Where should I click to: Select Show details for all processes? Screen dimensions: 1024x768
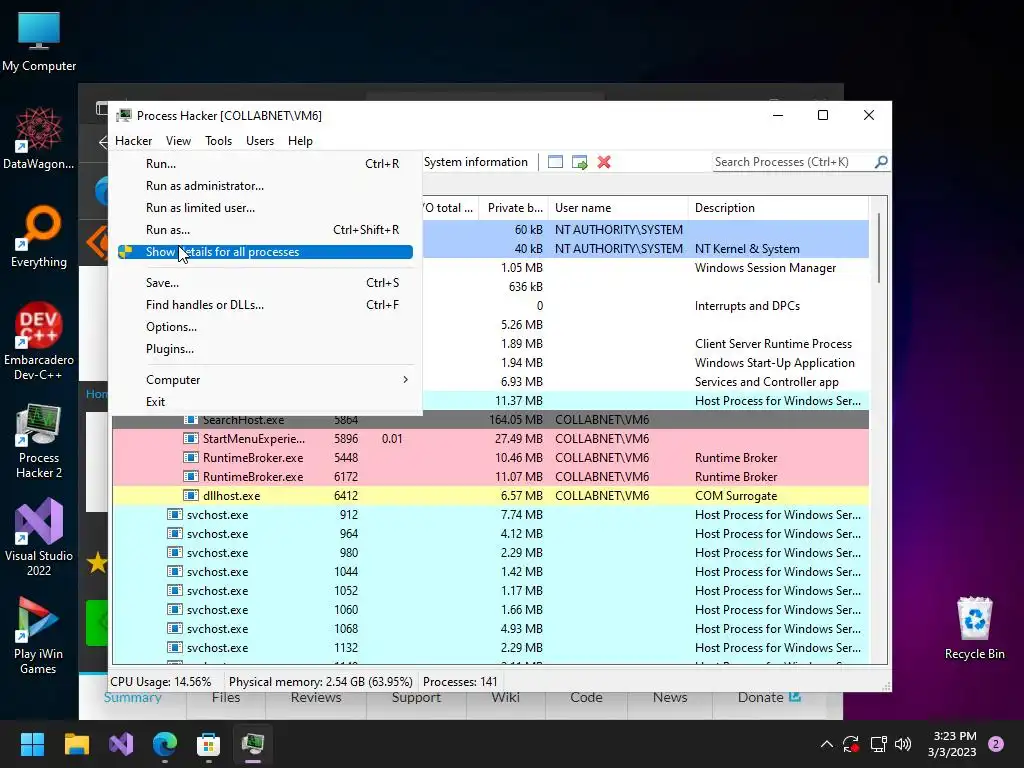point(265,252)
